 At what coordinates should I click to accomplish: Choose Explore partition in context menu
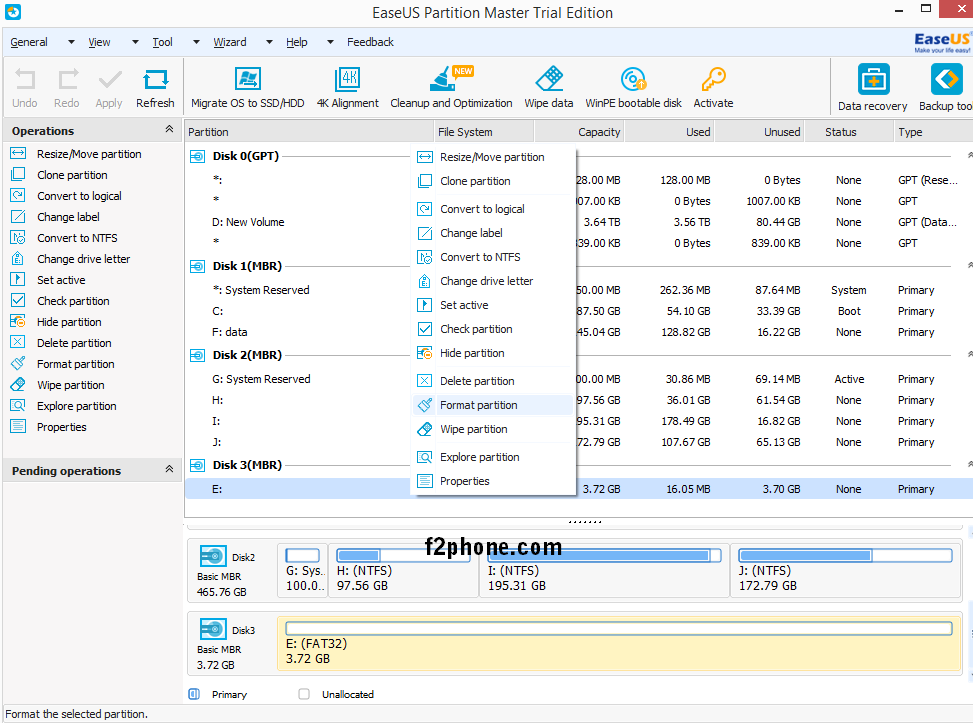(493, 457)
